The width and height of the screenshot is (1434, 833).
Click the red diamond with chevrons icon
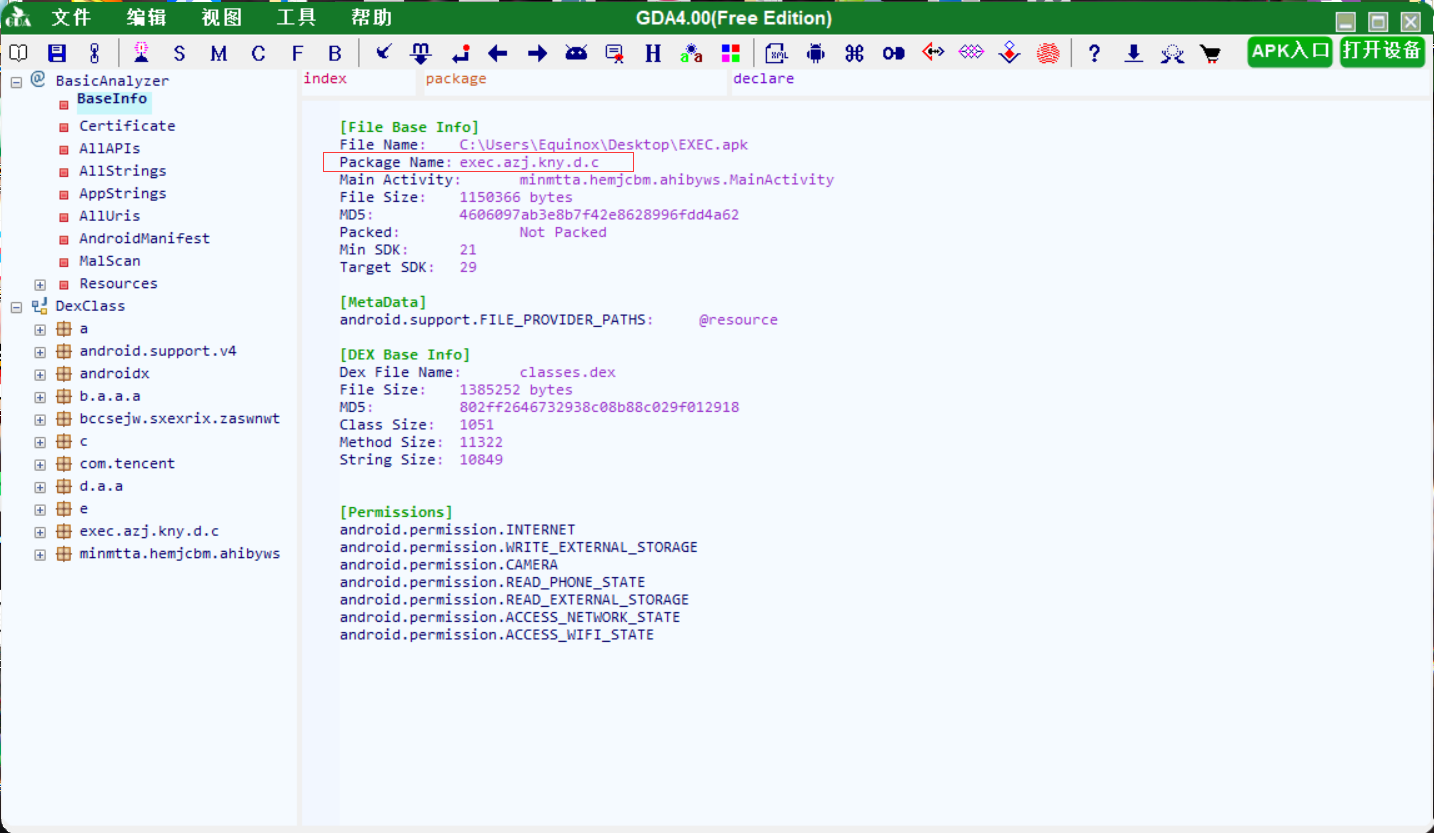point(1010,53)
